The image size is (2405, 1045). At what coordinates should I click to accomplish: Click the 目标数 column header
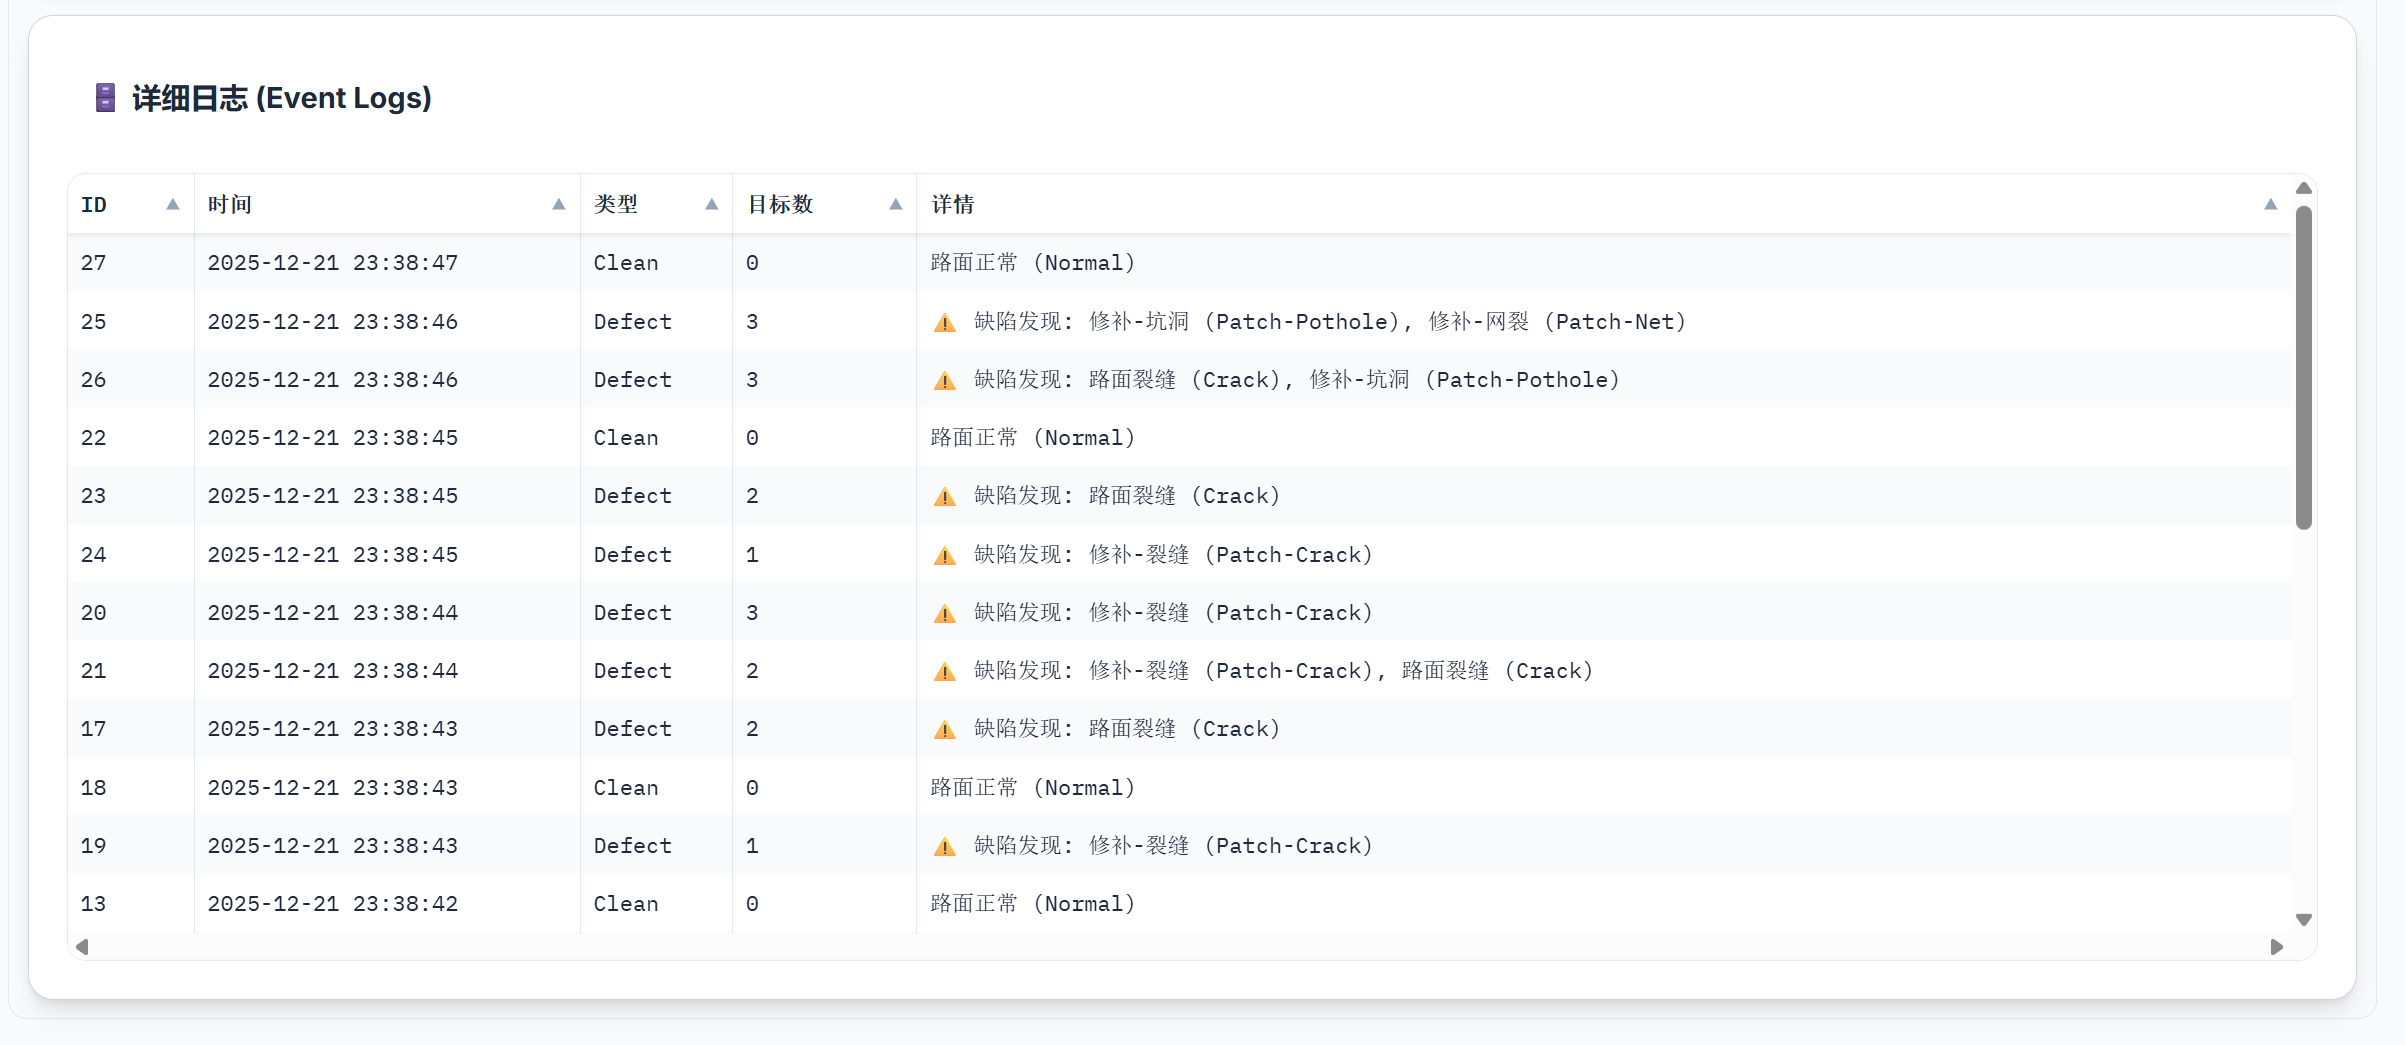click(824, 204)
